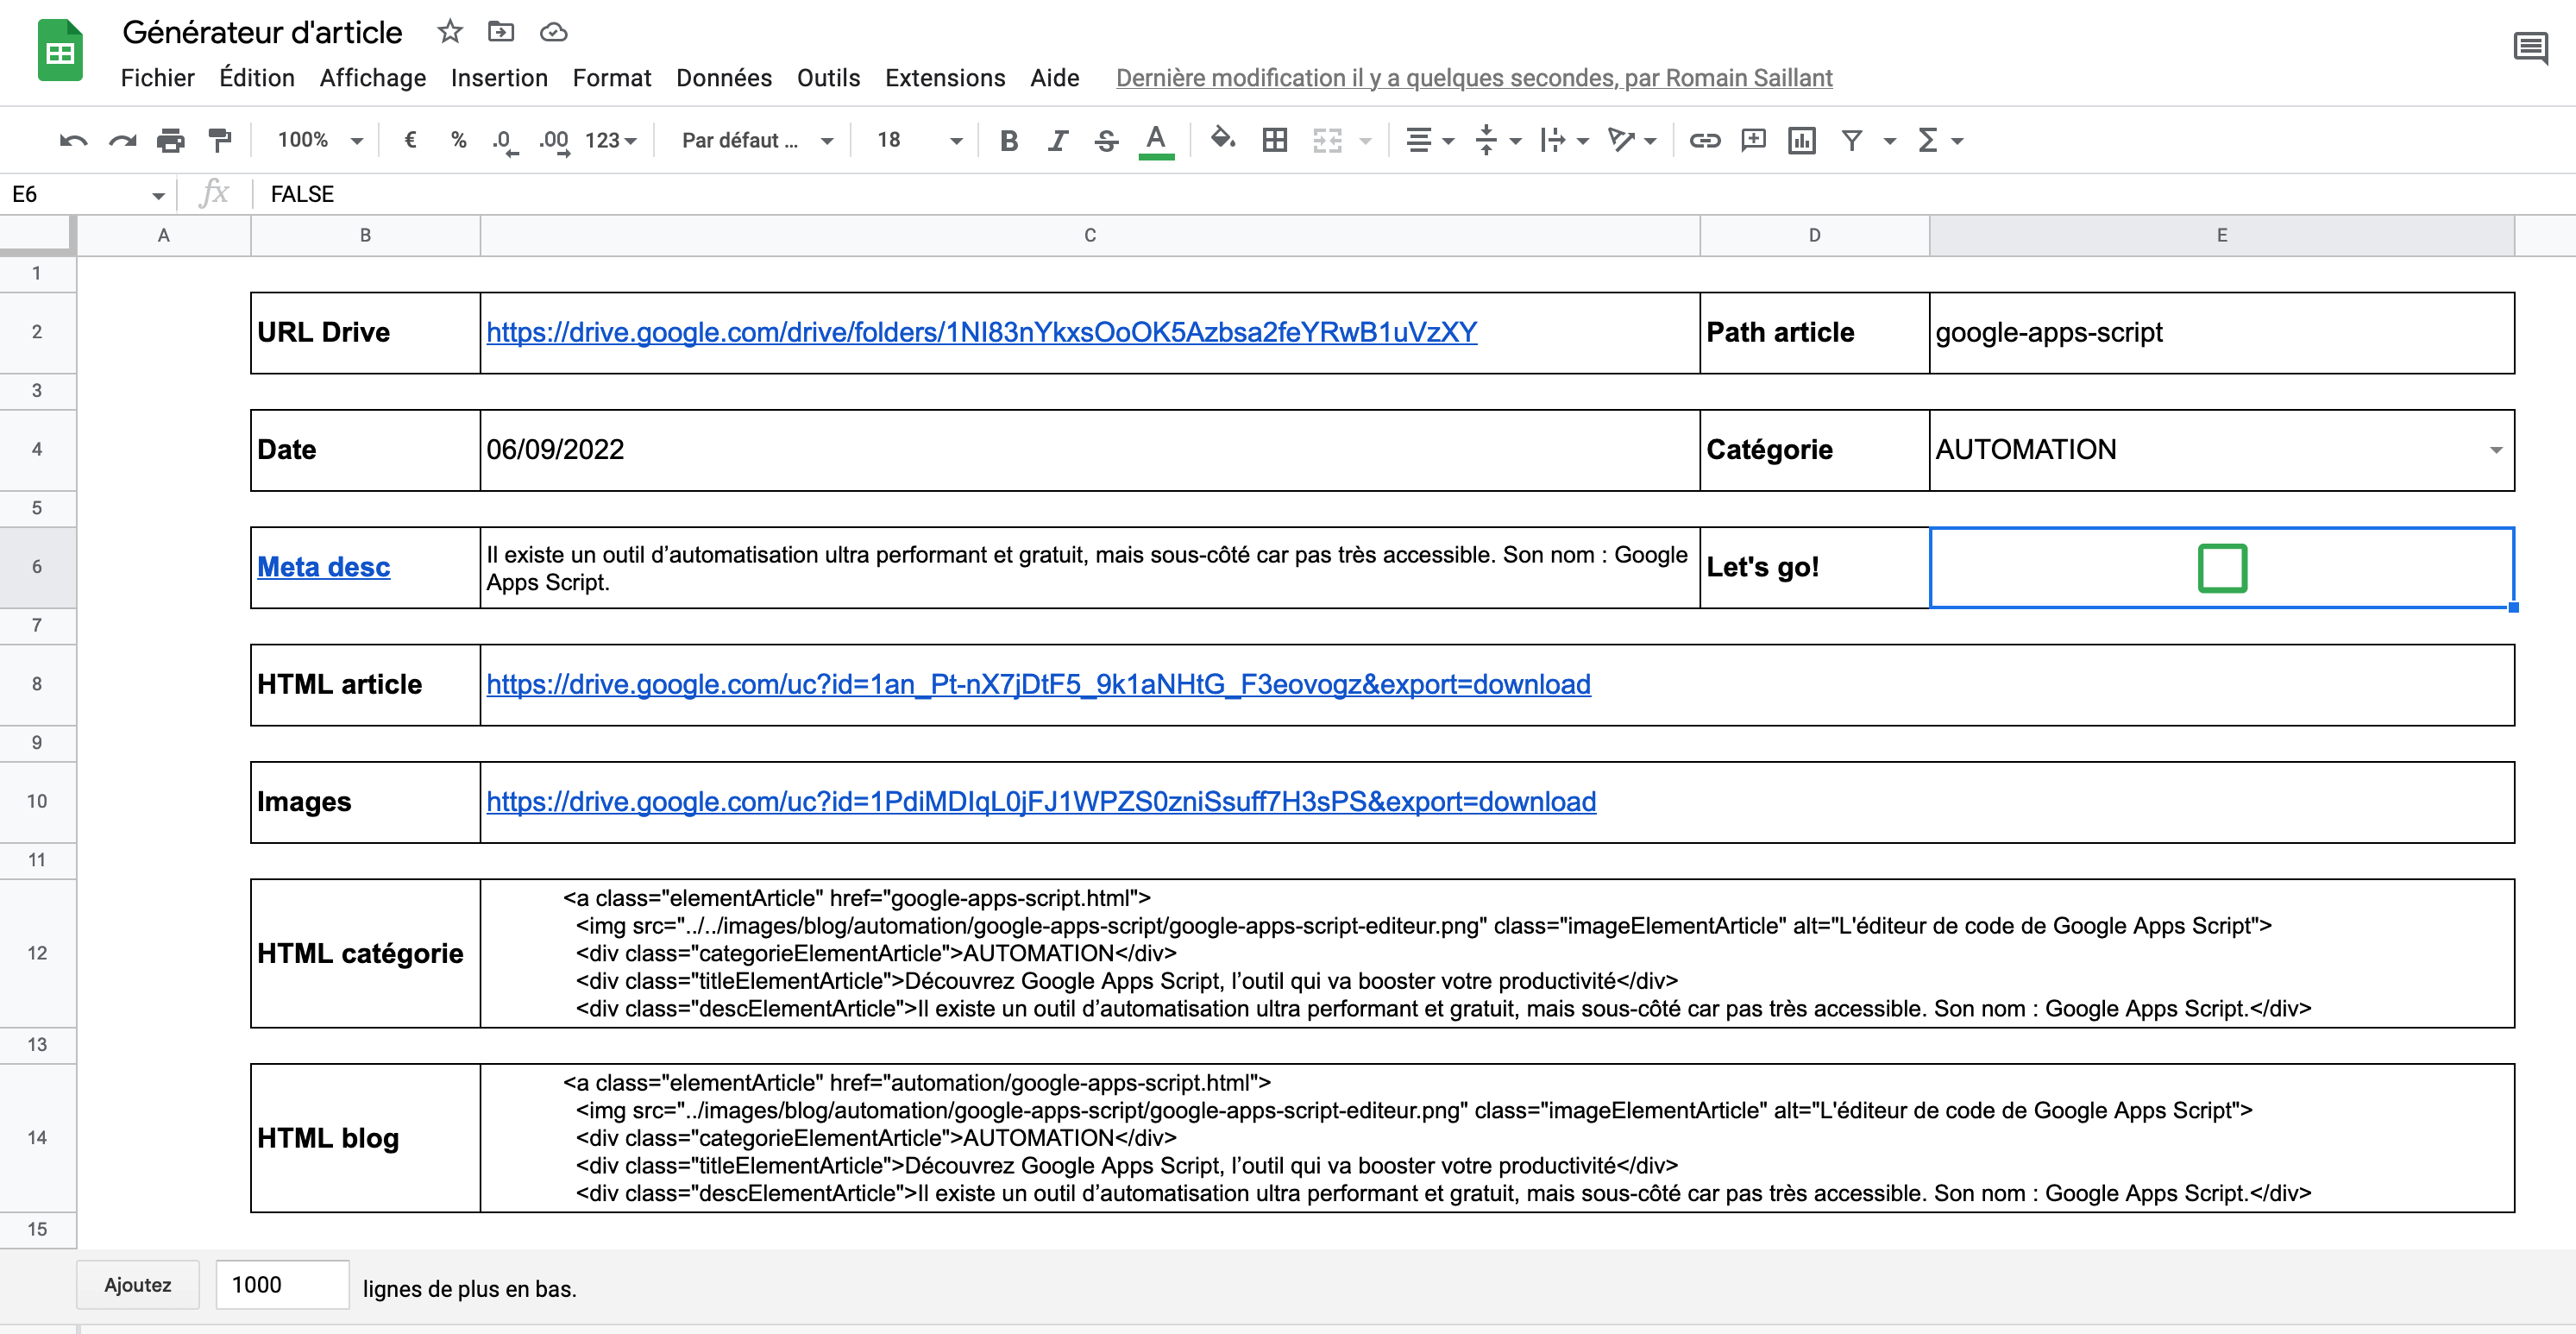
Task: Select the google-apps-script path cell
Action: click(x=2221, y=333)
